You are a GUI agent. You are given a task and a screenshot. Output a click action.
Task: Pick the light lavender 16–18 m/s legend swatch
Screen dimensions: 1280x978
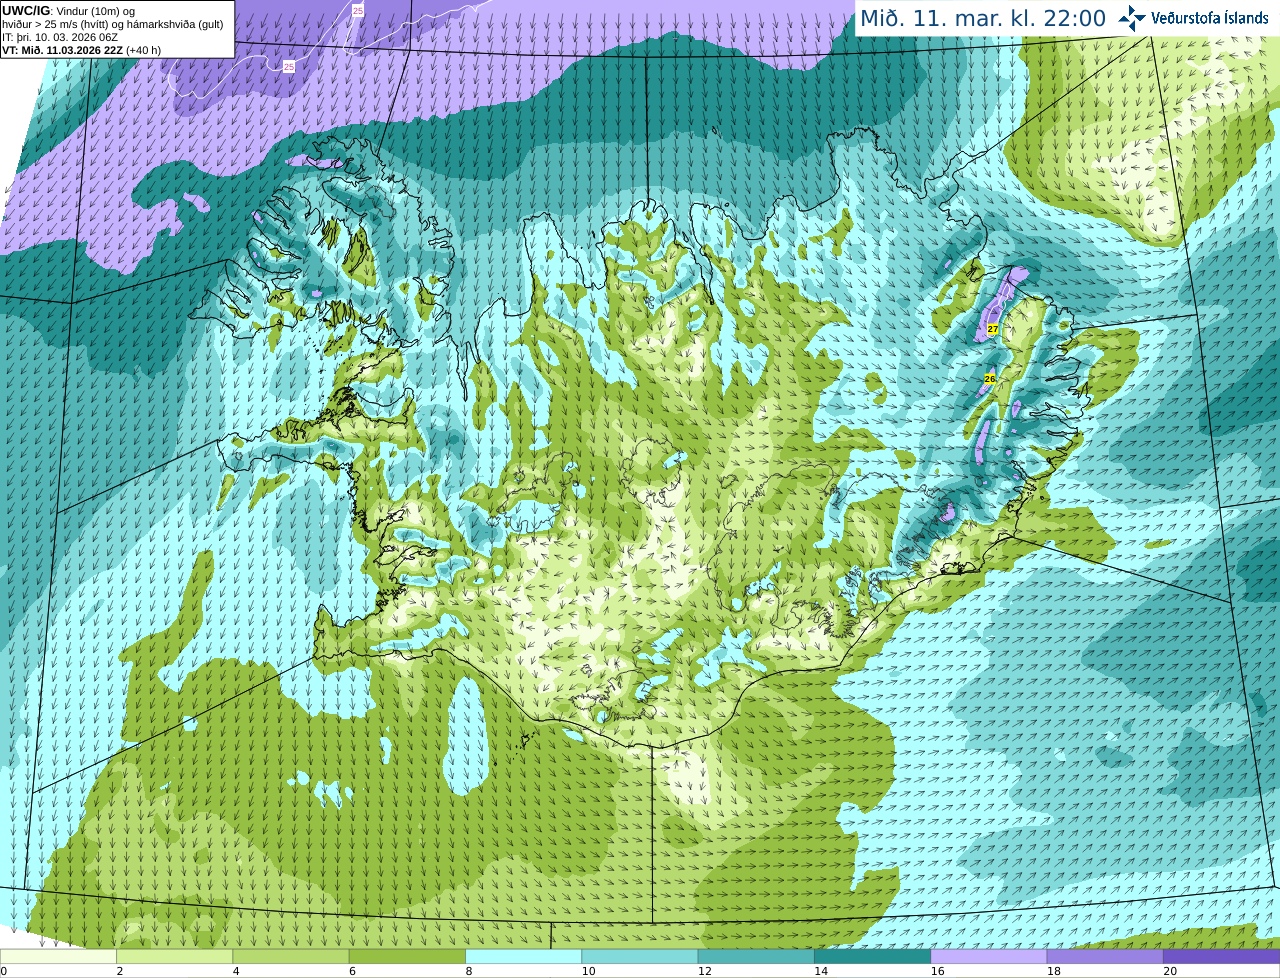tap(989, 957)
